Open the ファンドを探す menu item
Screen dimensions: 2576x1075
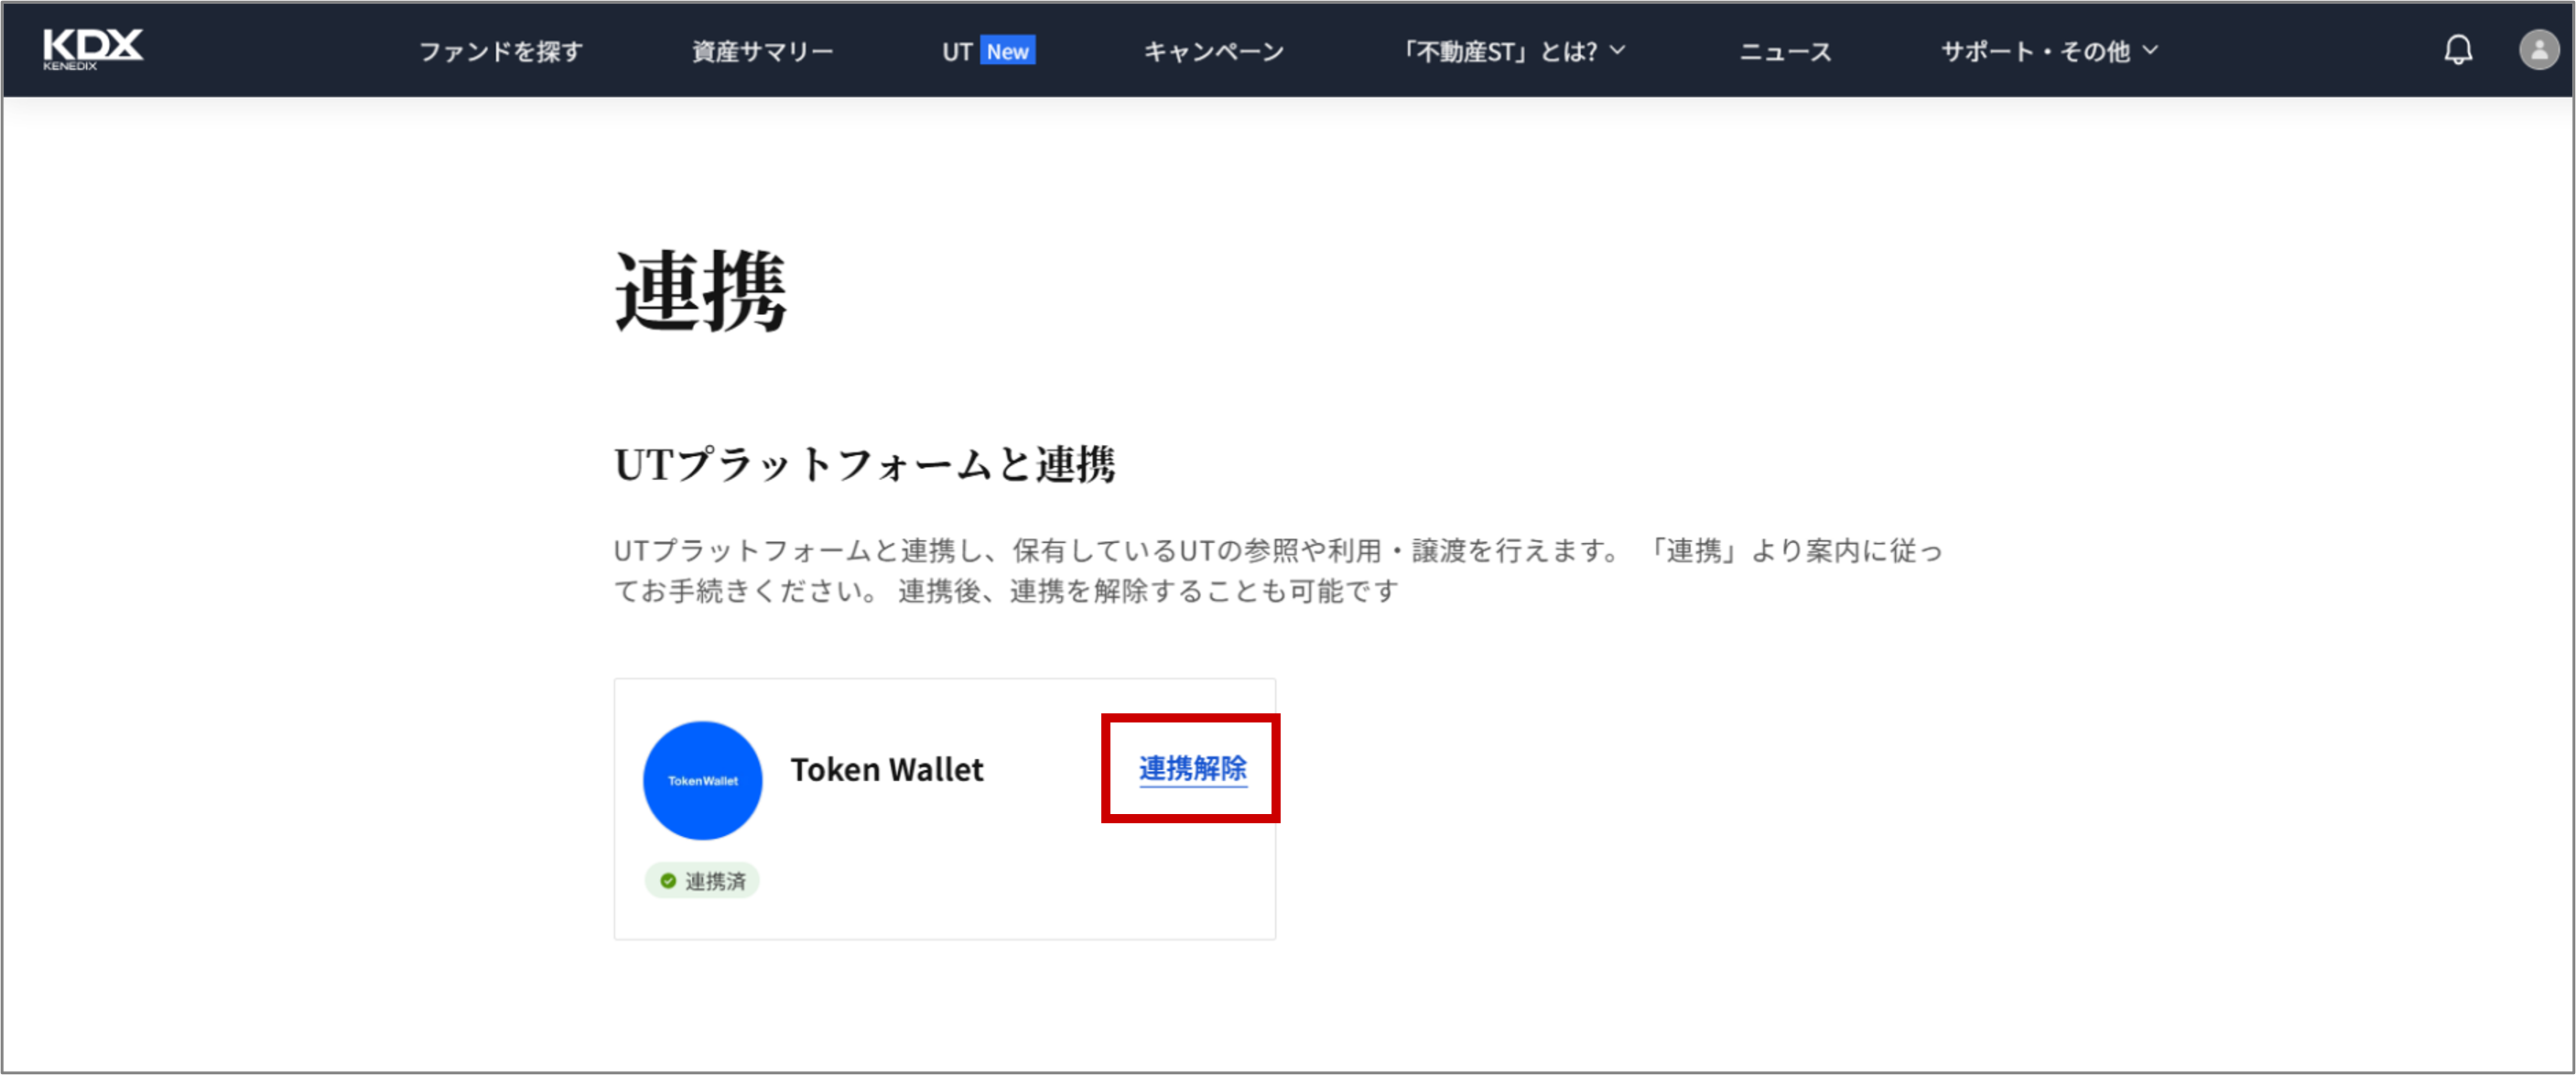pyautogui.click(x=500, y=51)
